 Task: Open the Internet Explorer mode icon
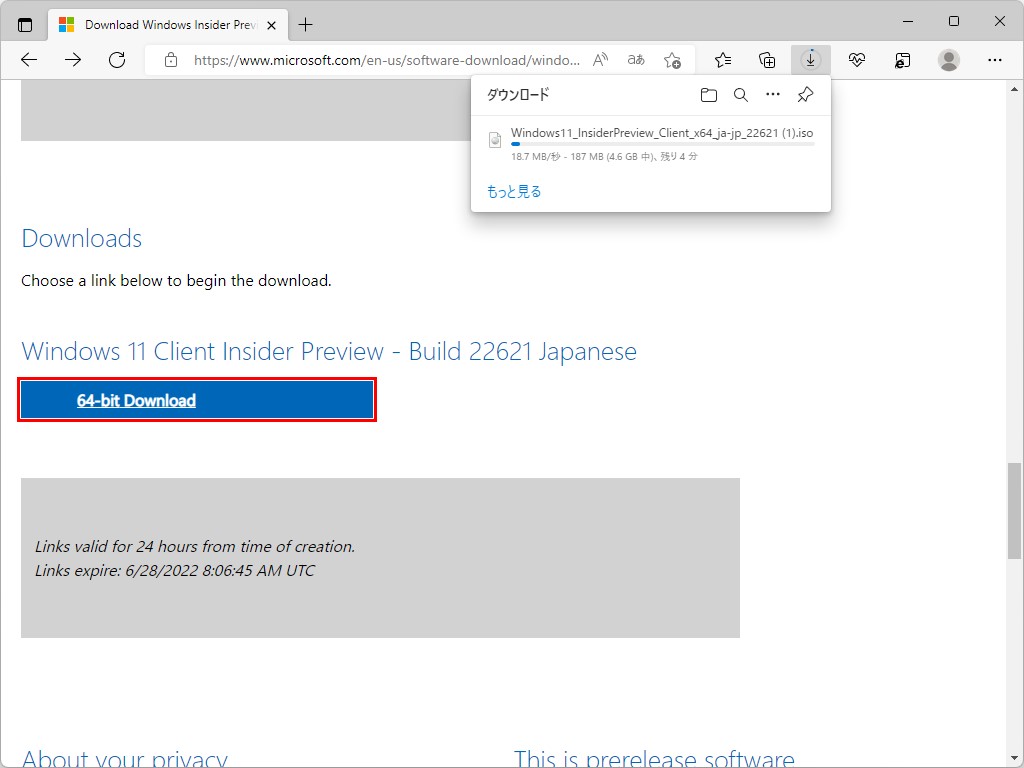click(903, 60)
